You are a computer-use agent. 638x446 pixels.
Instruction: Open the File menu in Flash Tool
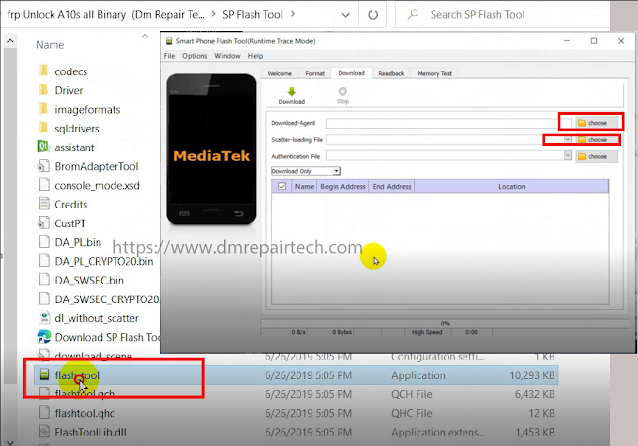(169, 56)
